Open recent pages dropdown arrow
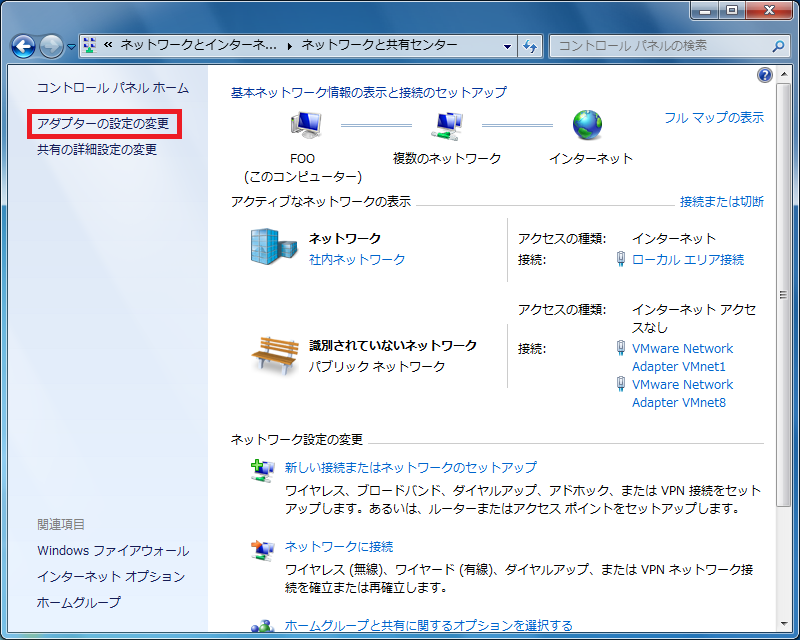Image resolution: width=800 pixels, height=640 pixels. tap(71, 47)
